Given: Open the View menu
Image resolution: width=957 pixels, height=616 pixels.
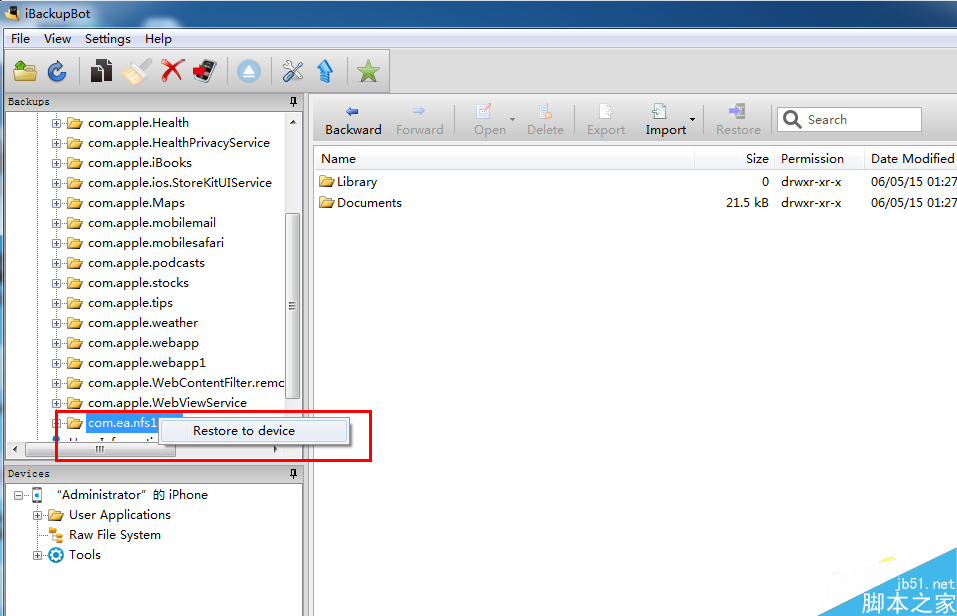Looking at the screenshot, I should 57,38.
